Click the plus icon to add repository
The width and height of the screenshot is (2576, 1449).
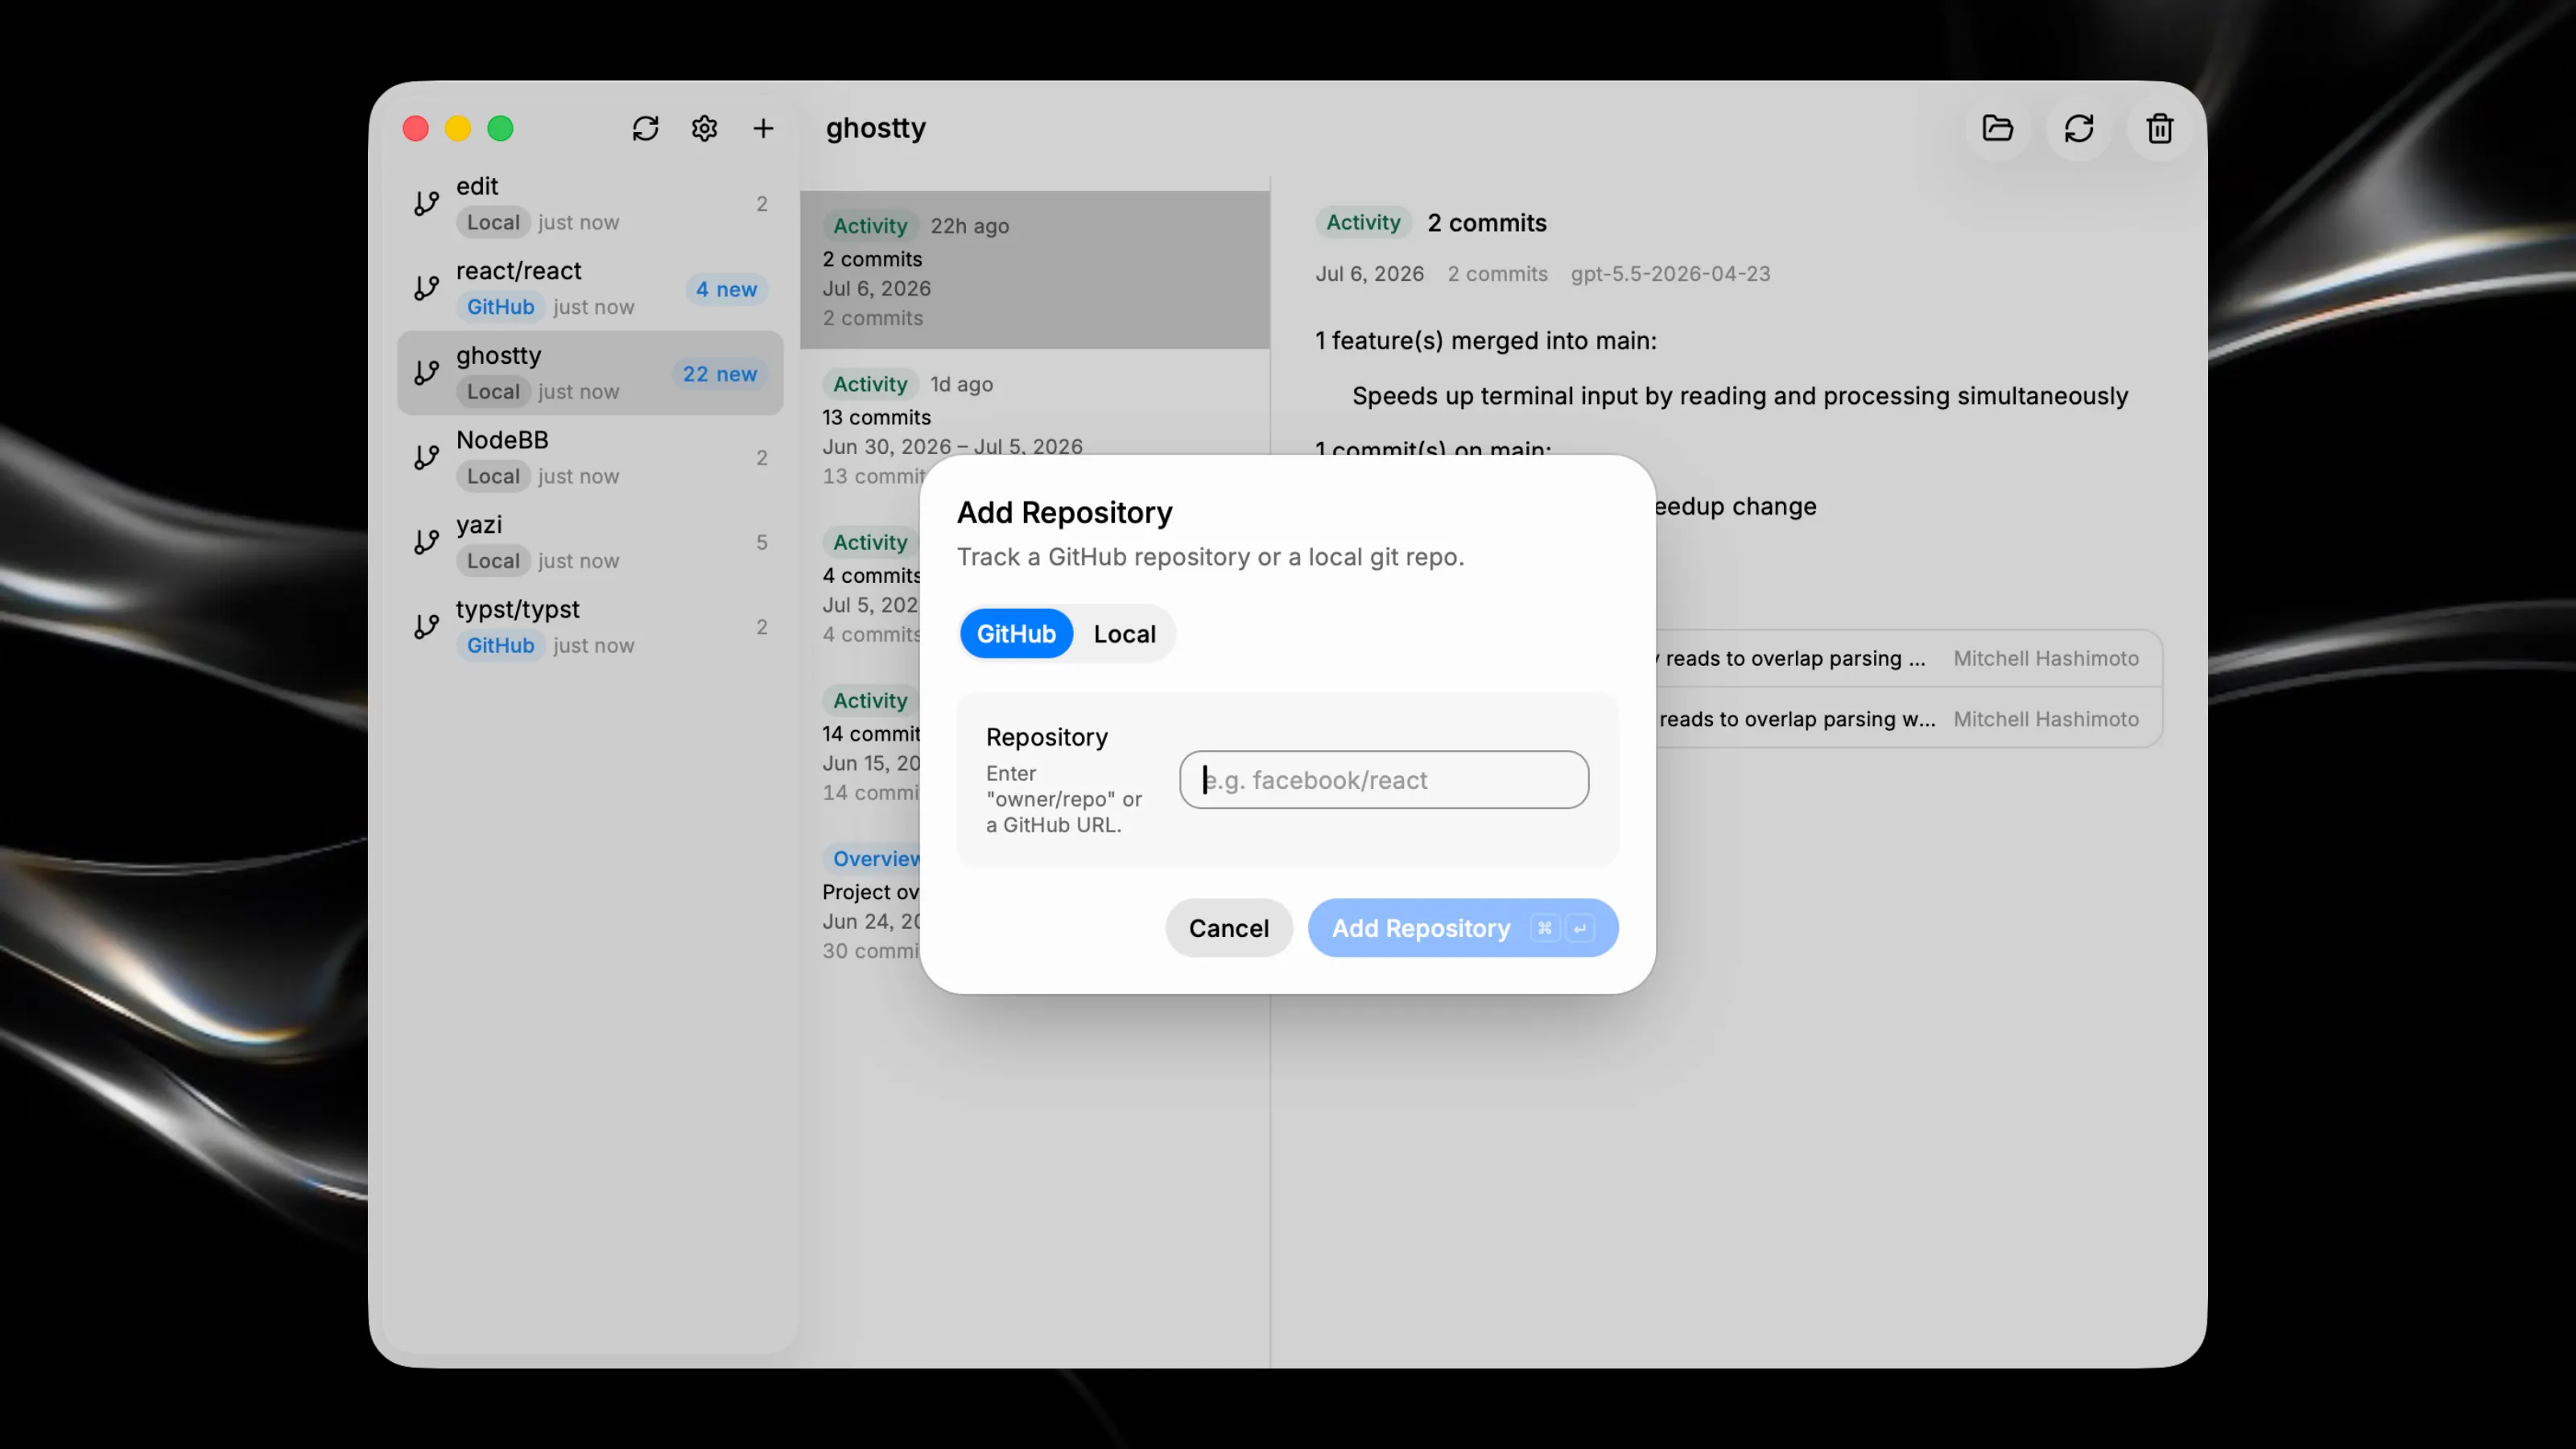click(x=763, y=128)
